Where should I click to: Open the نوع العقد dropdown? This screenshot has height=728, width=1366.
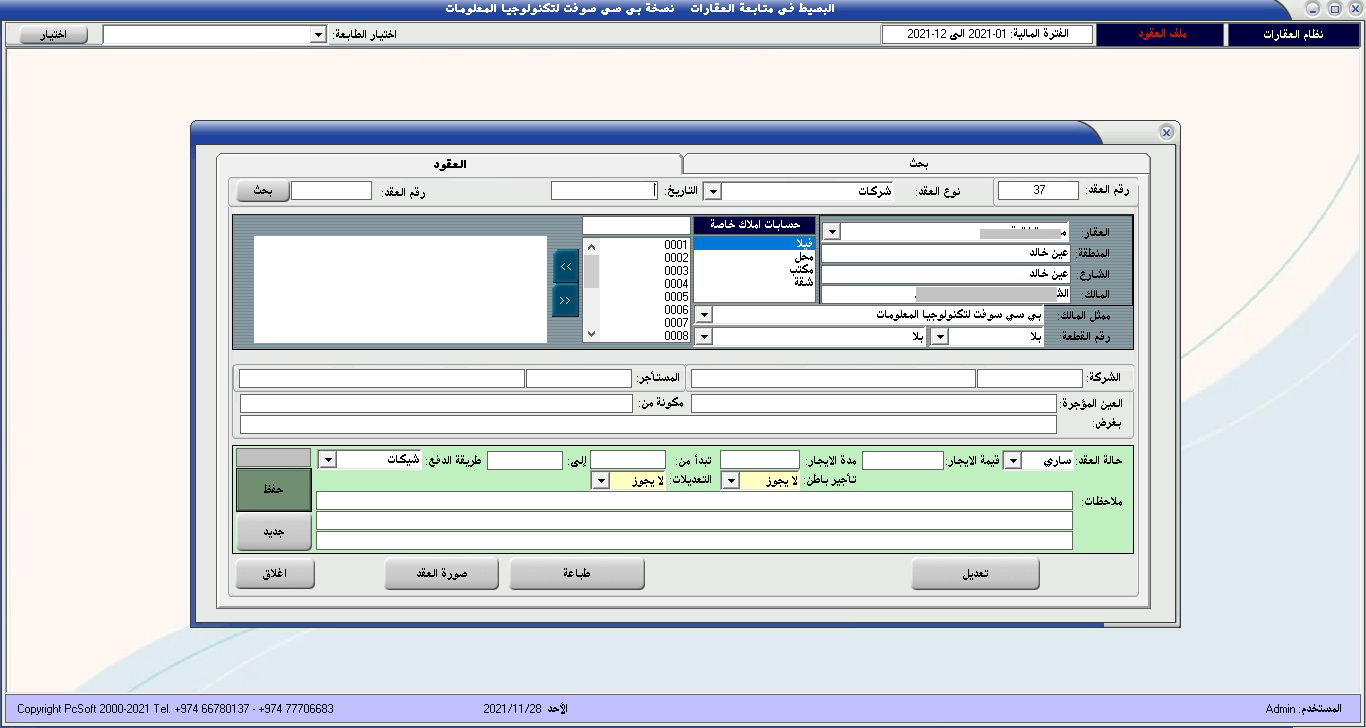point(713,191)
